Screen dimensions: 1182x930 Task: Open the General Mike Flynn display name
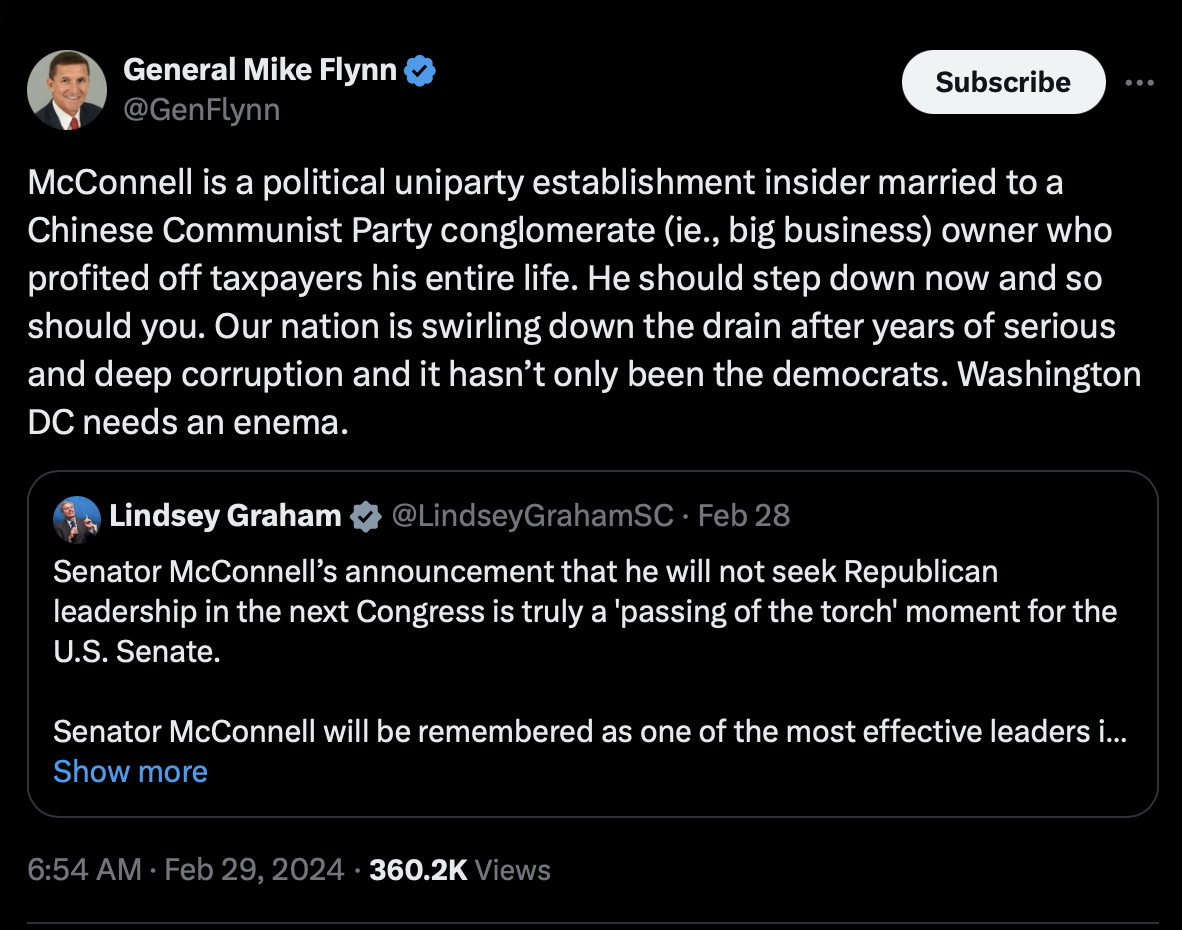point(260,71)
